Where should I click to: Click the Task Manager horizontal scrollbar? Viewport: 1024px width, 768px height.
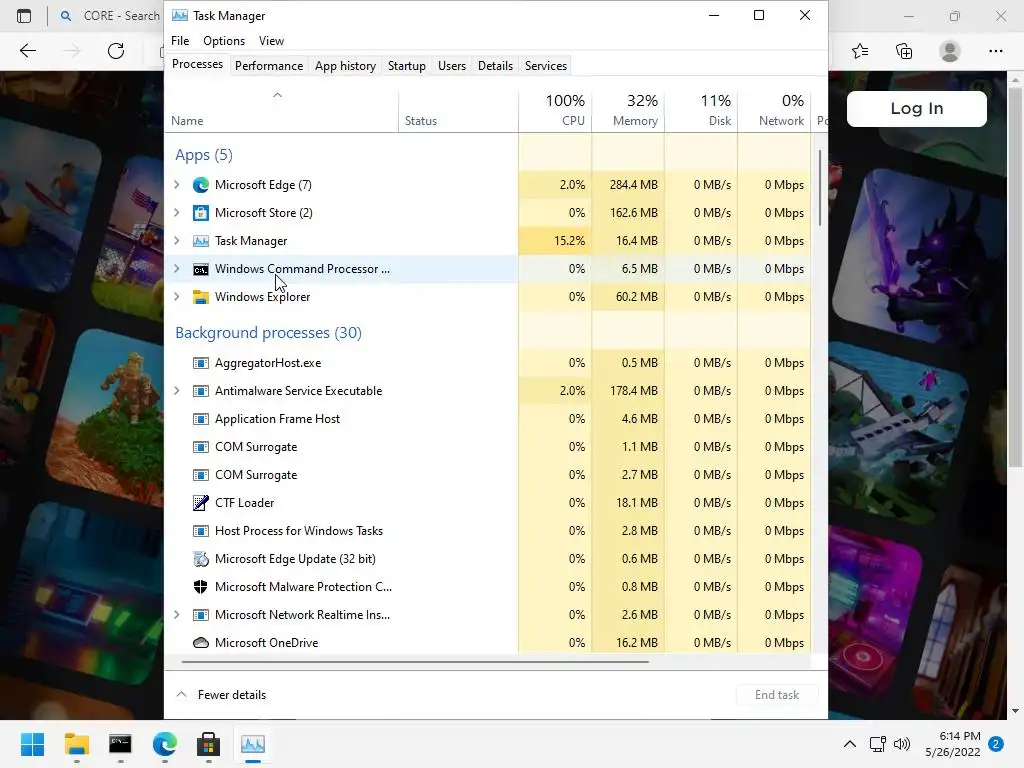click(415, 662)
